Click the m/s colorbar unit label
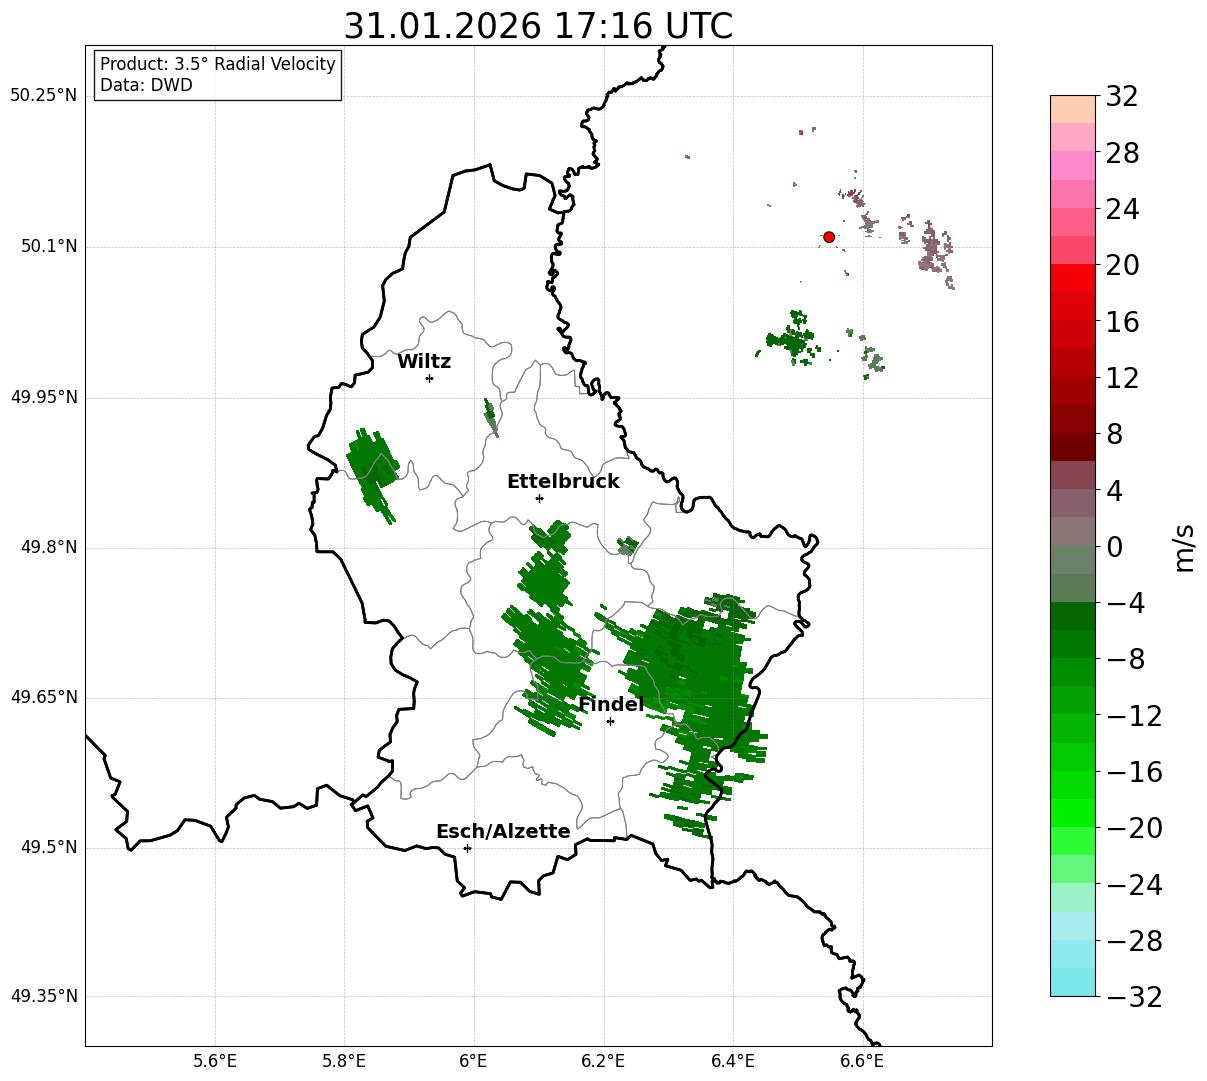 [1185, 546]
